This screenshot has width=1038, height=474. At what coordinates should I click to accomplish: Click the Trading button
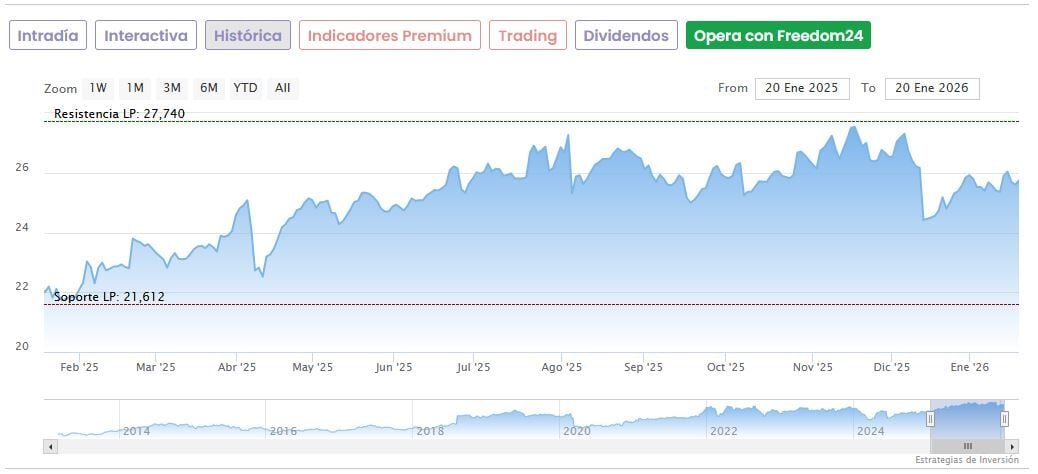pyautogui.click(x=527, y=35)
